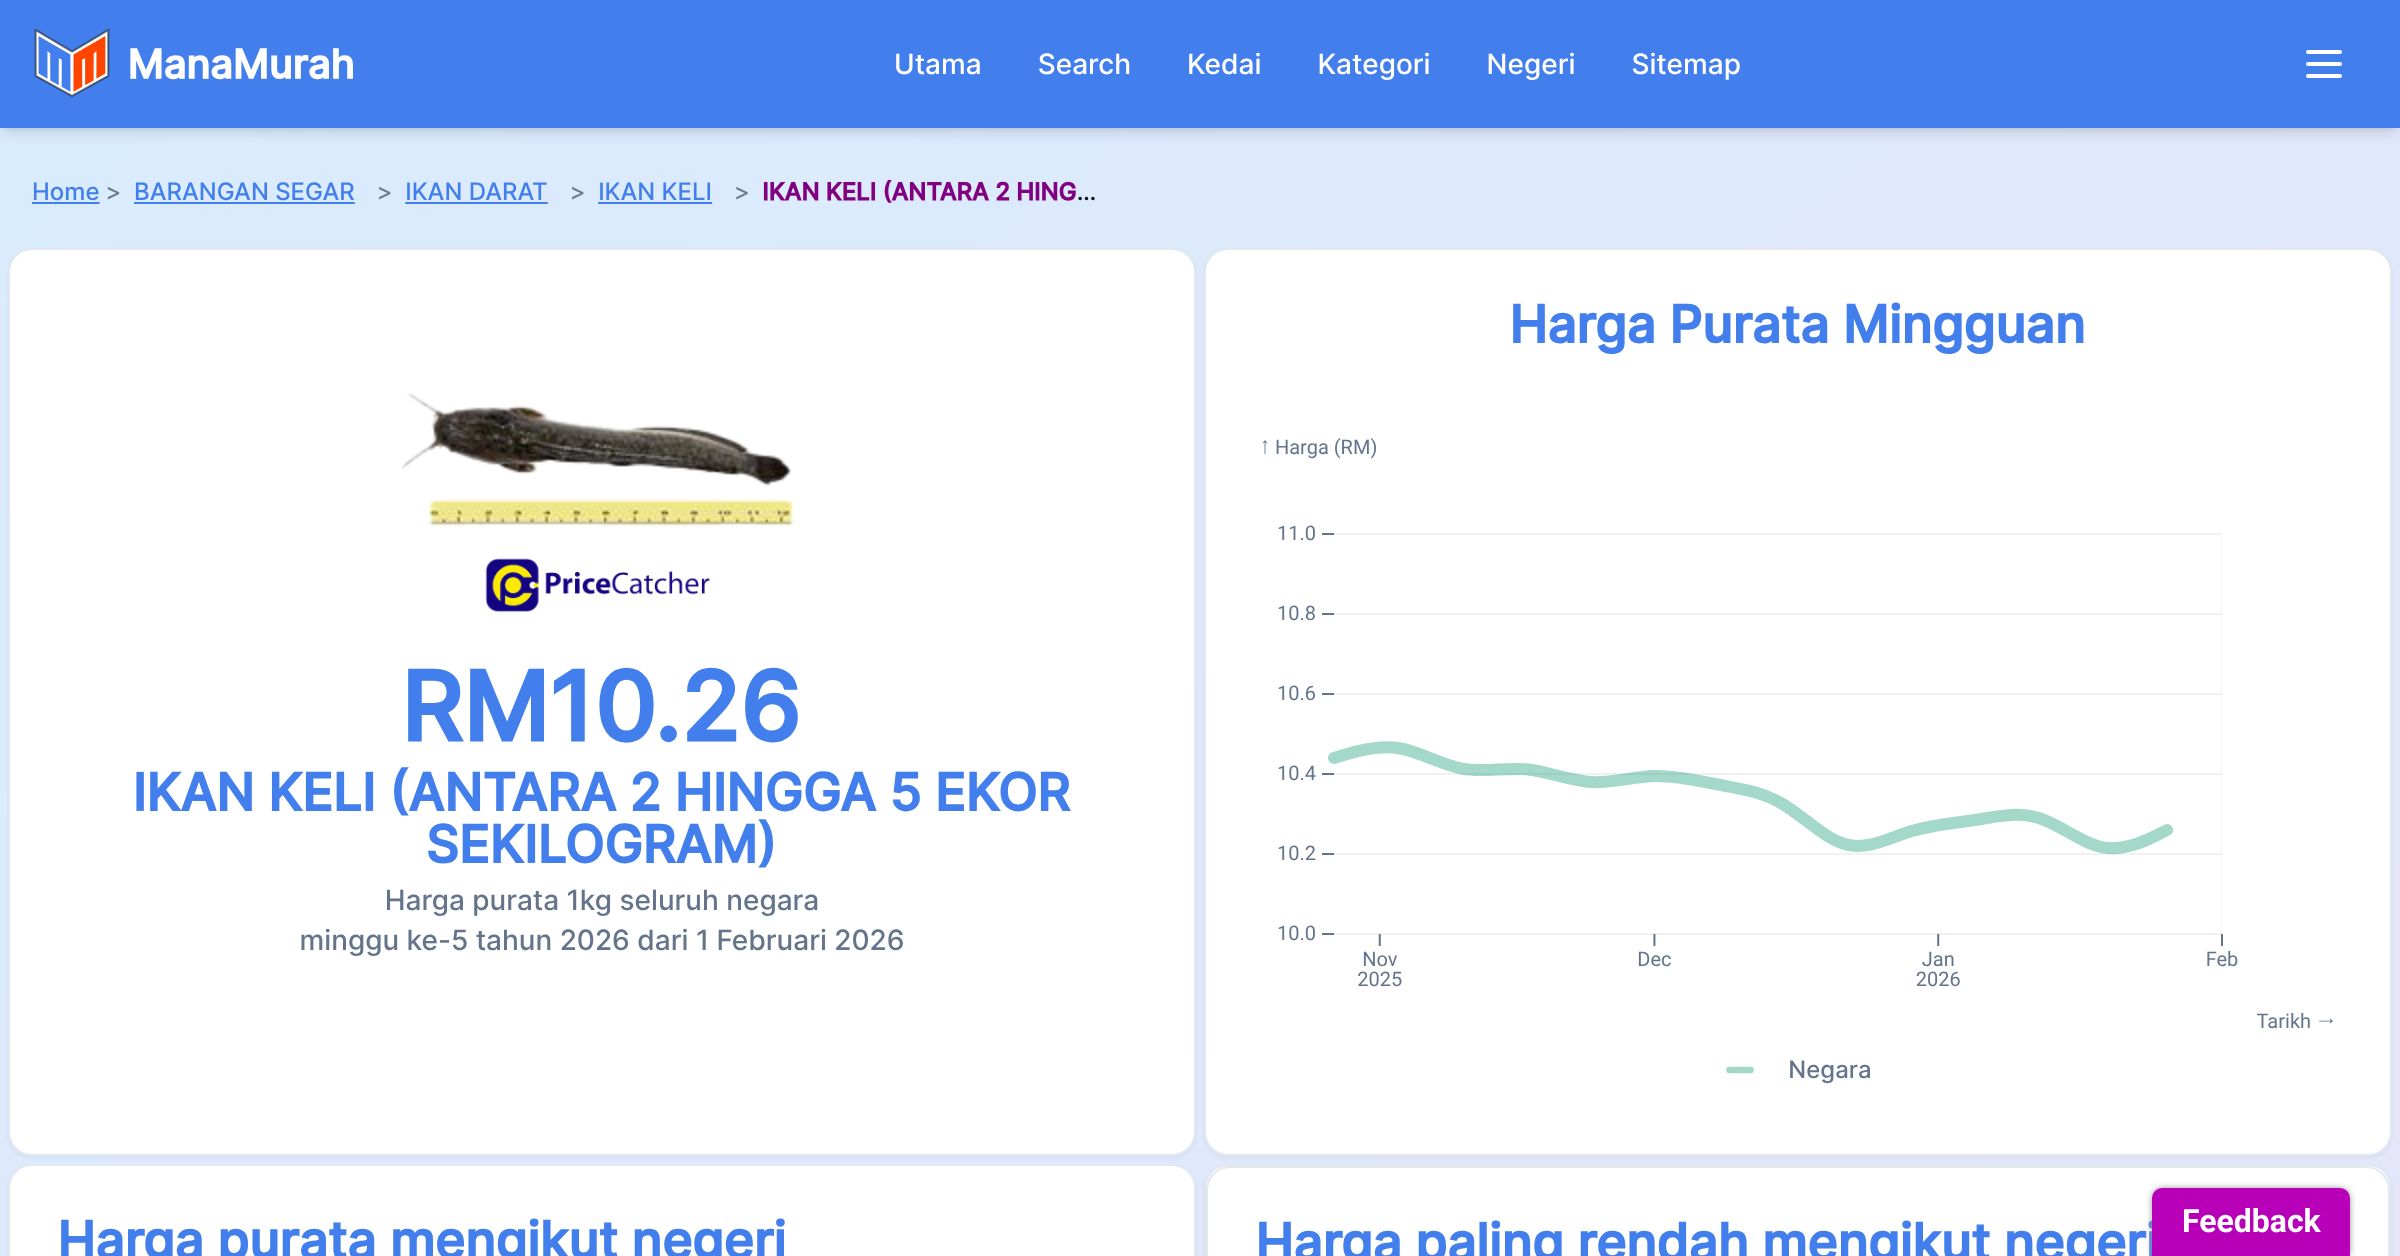The width and height of the screenshot is (2400, 1256).
Task: Click the truncated IKAN KELI (ANTARA 2 HING... breadcrumb
Action: pos(928,192)
